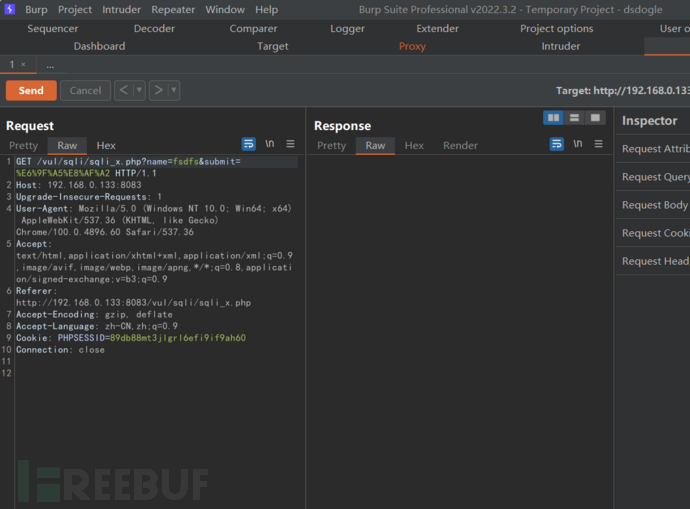Switch to the Project options tab
This screenshot has width=690, height=509.
click(557, 29)
